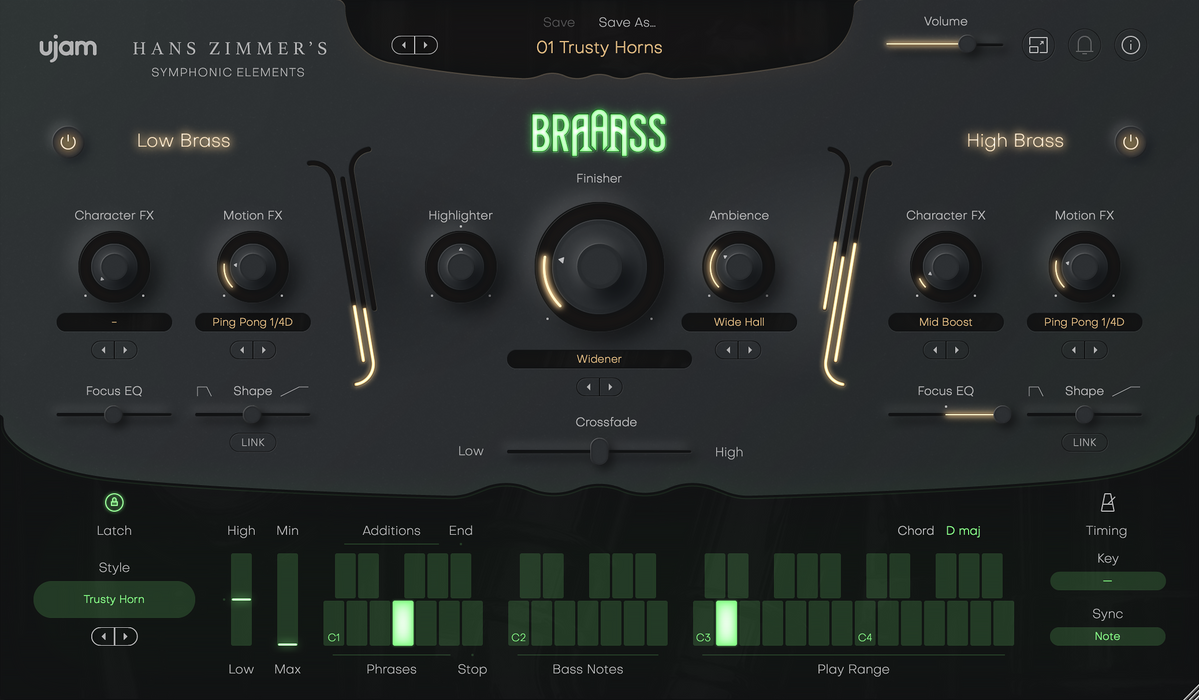Click the window resize icon

1038,45
